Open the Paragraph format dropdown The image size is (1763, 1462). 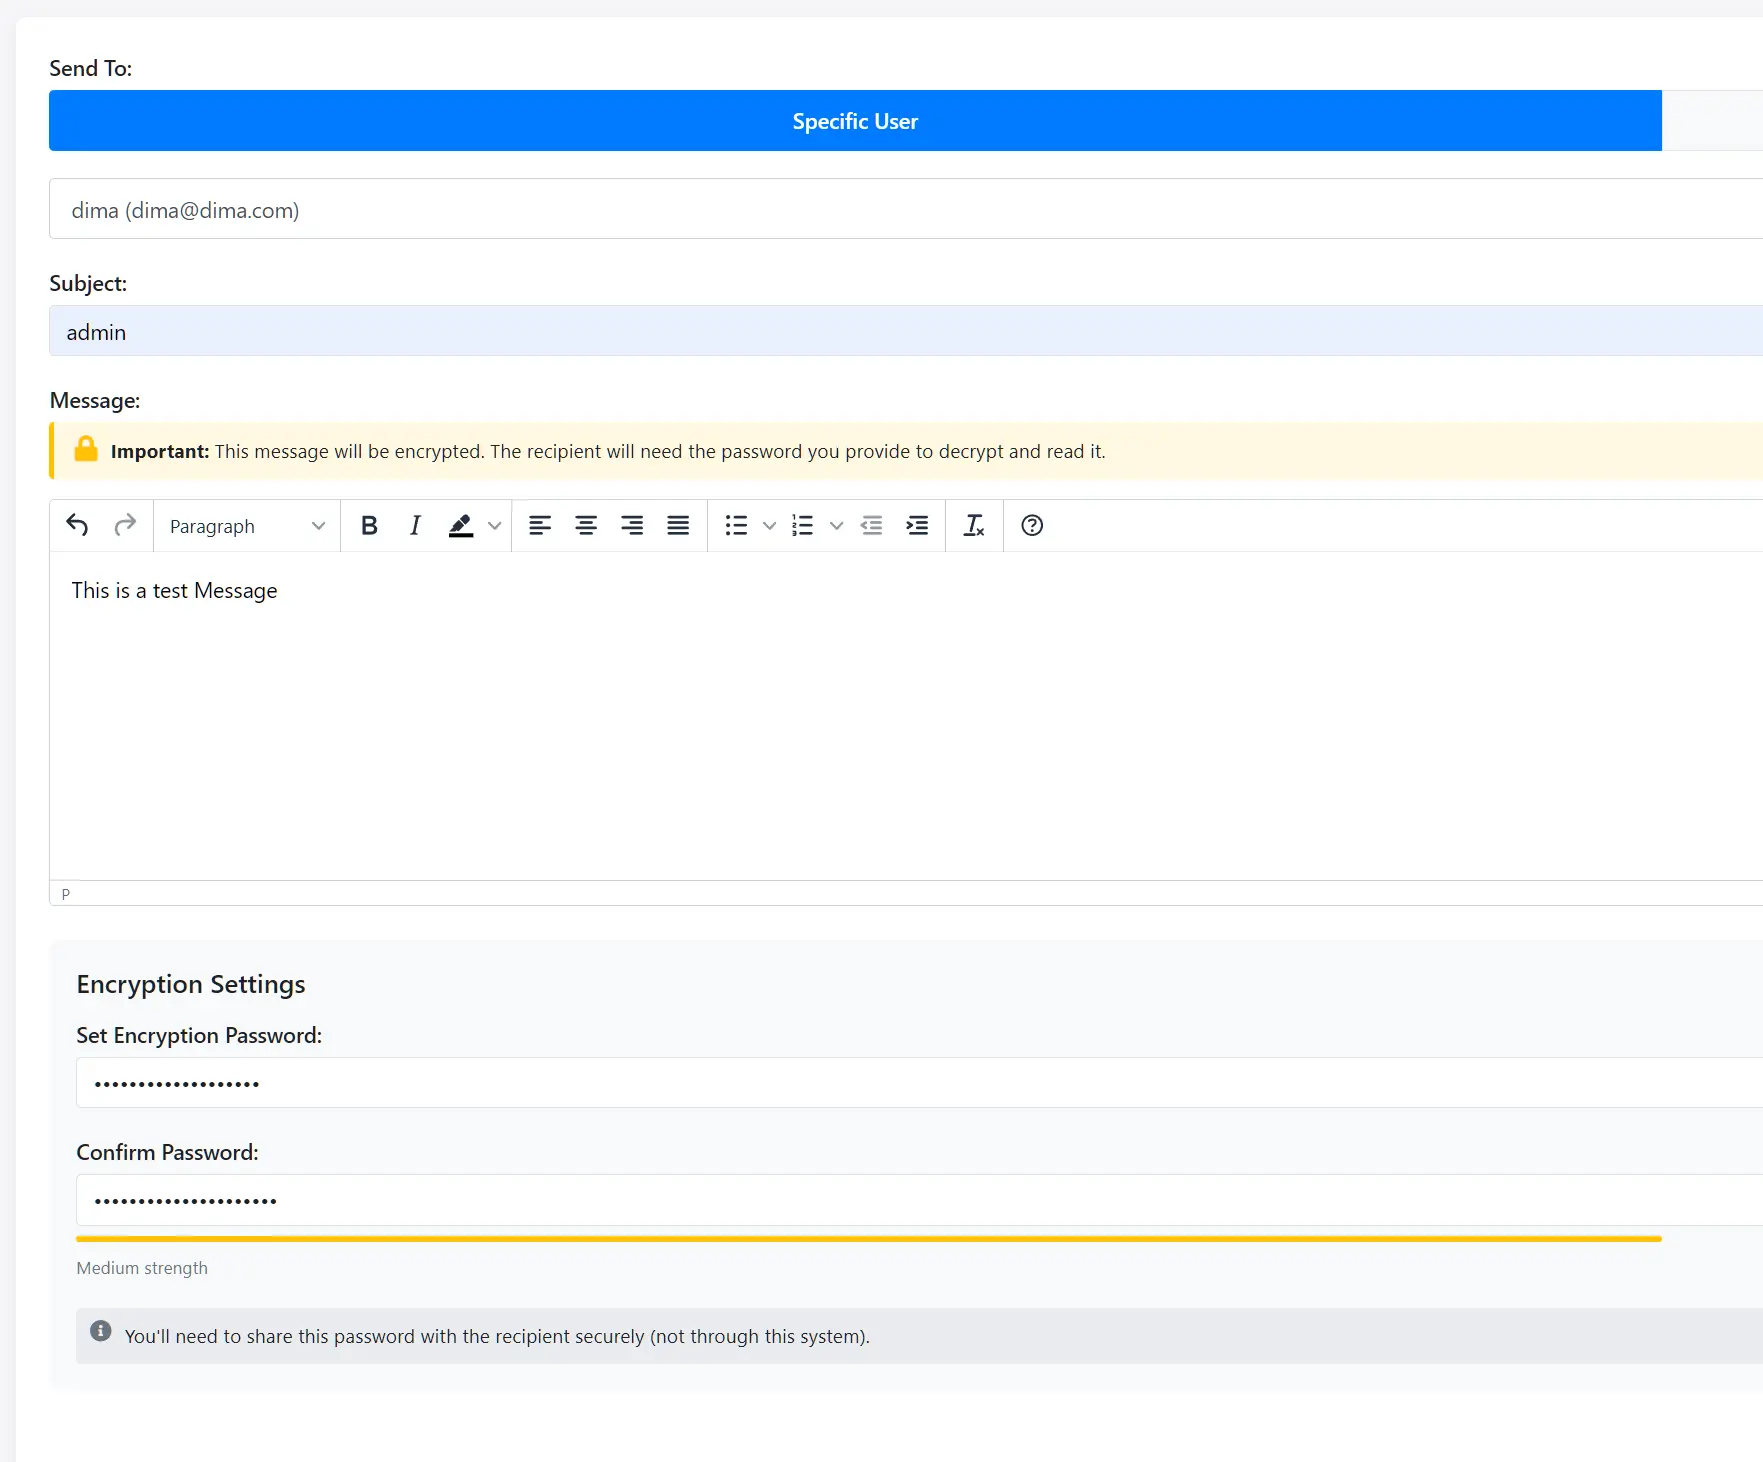(x=247, y=526)
